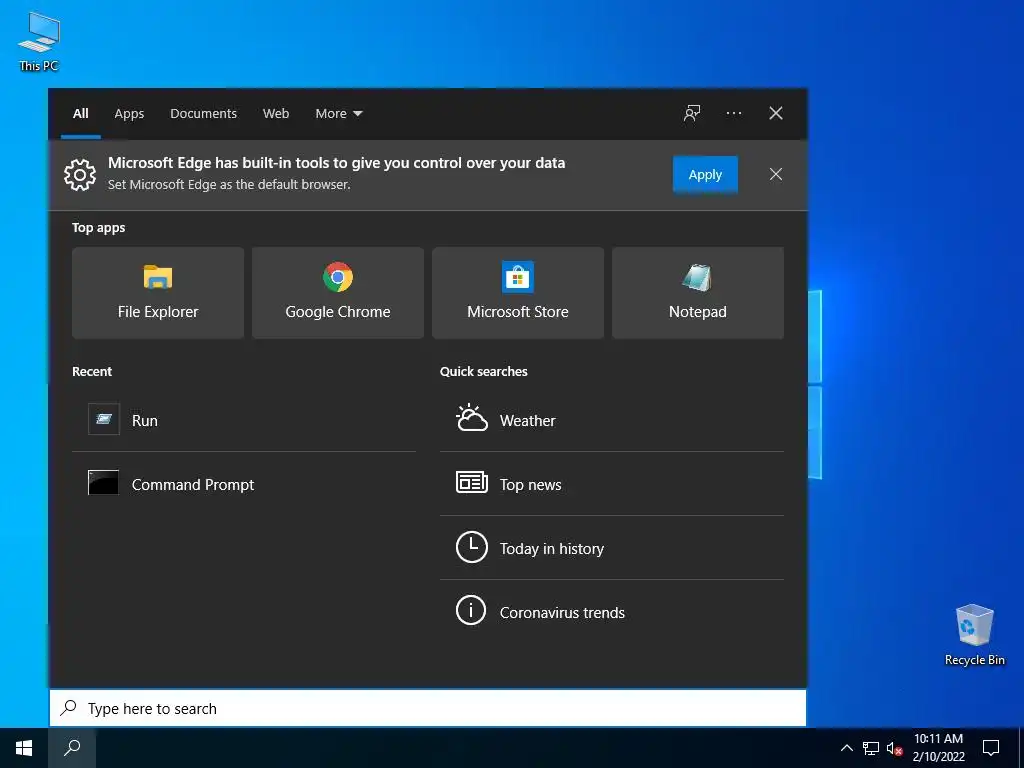Launch Google Chrome from Top apps
The image size is (1024, 768).
pos(338,293)
